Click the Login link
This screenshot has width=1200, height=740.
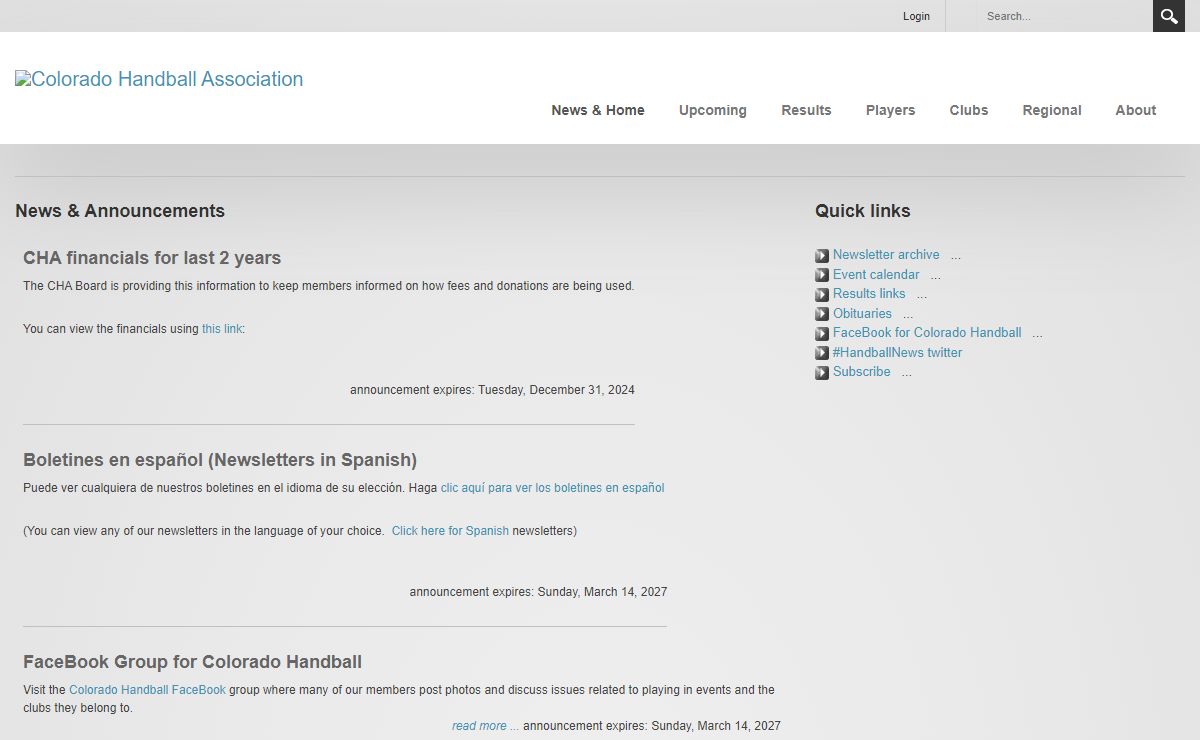(x=916, y=16)
